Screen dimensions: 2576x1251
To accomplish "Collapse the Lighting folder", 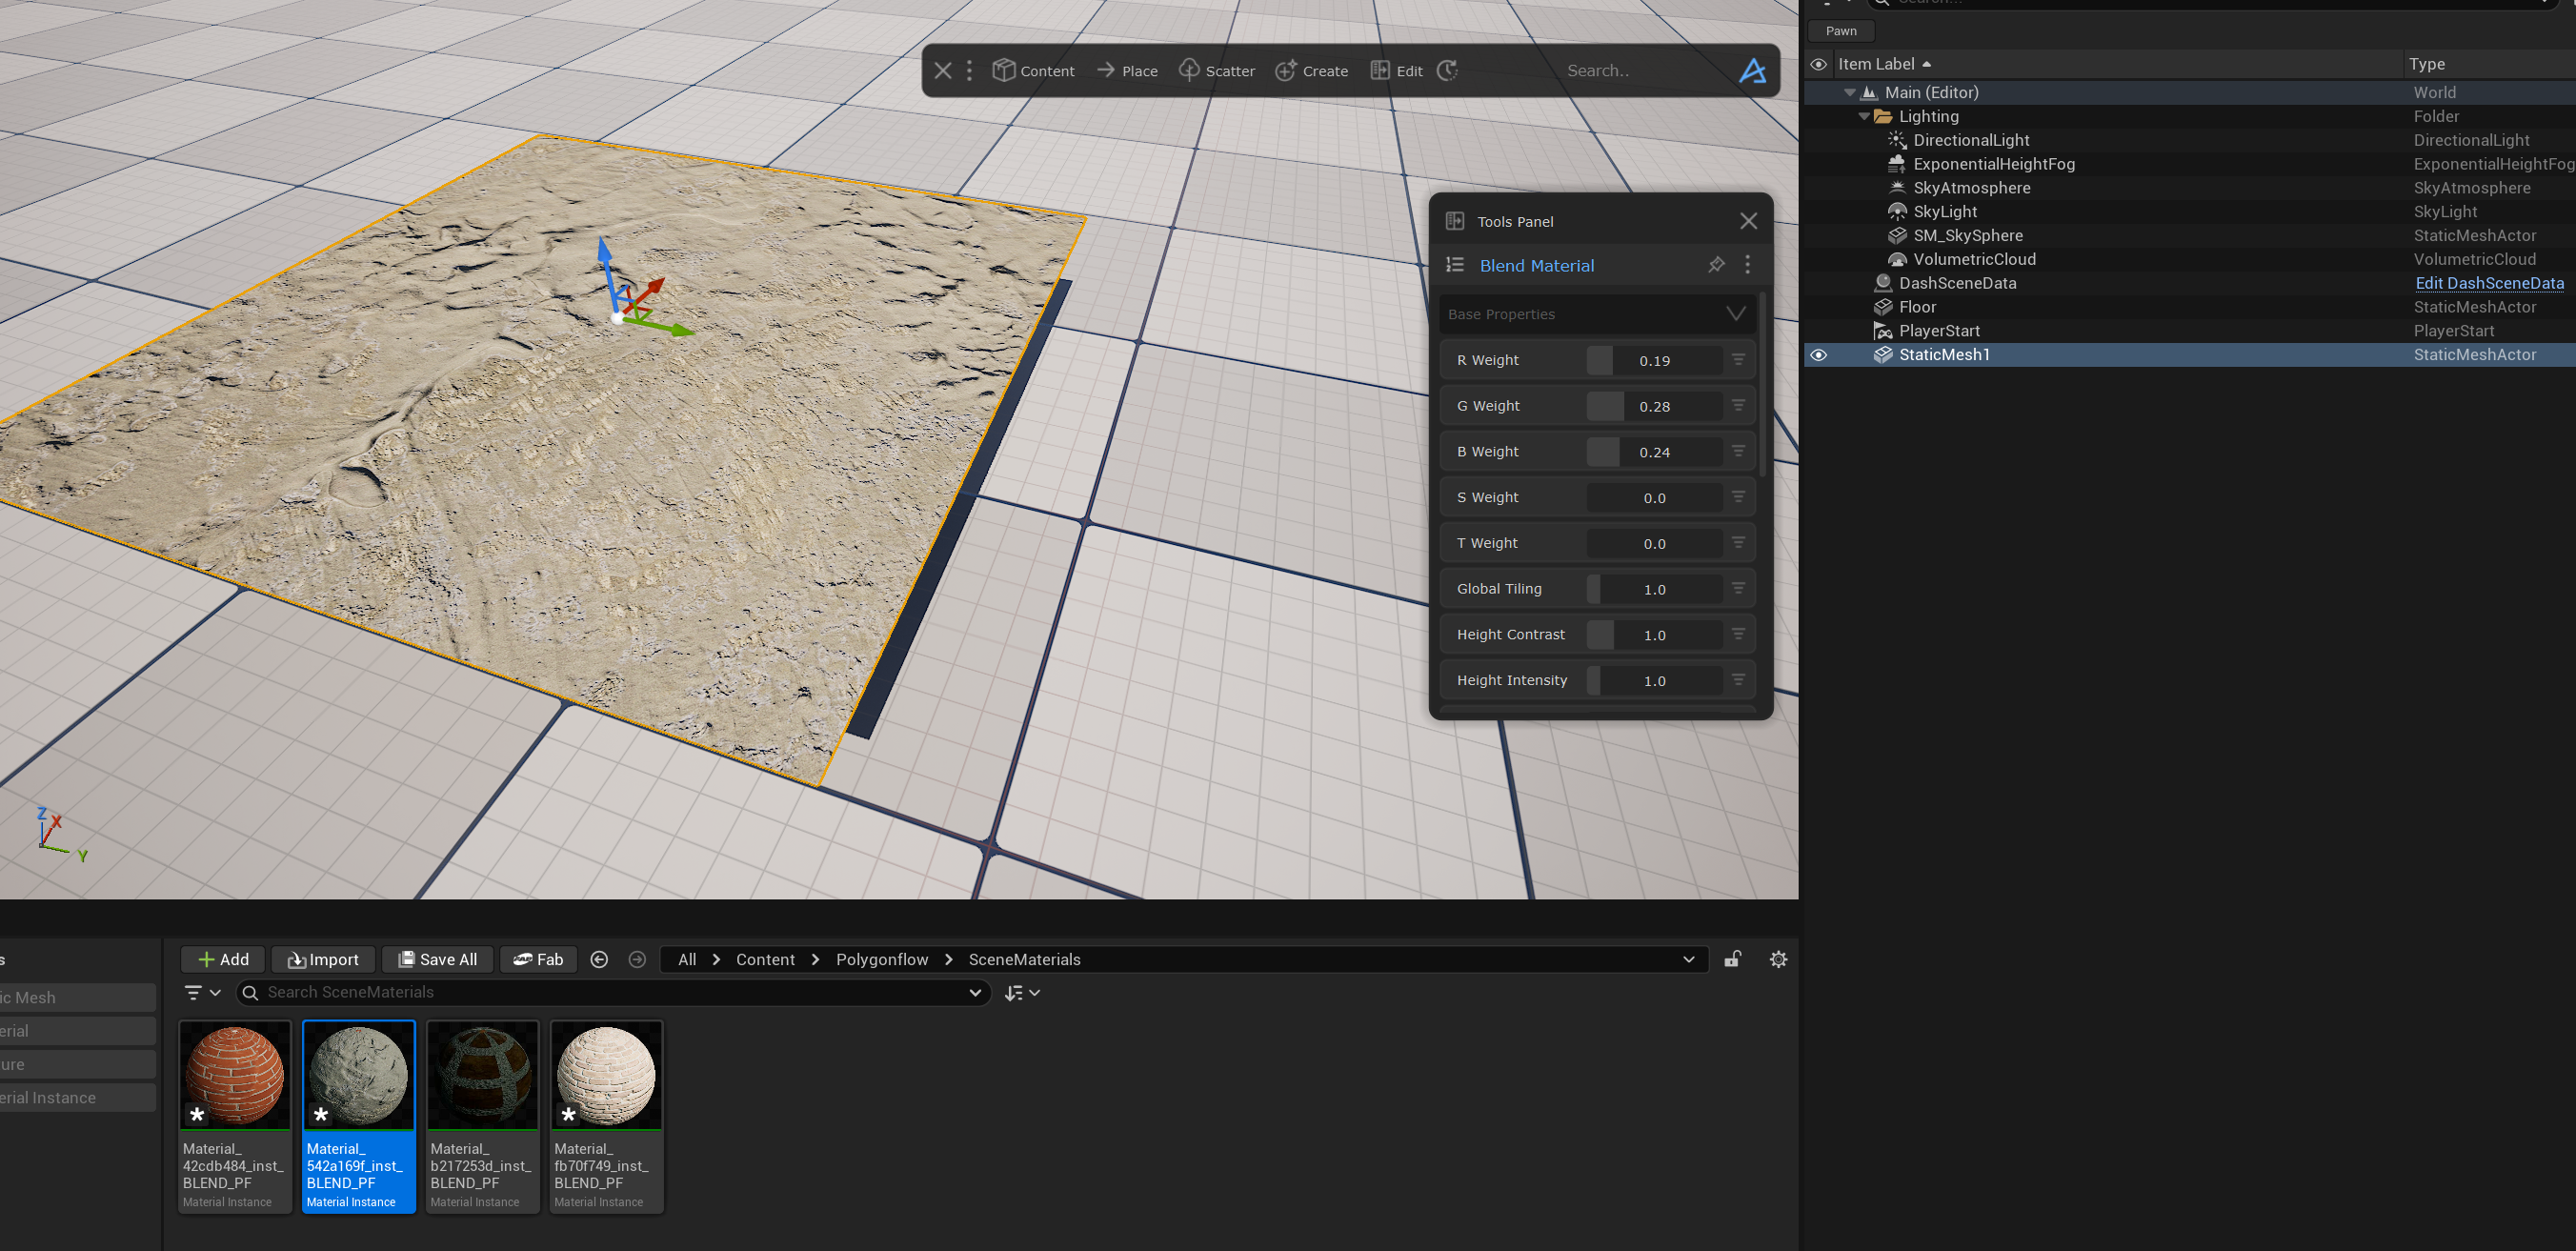I will click(x=1864, y=116).
